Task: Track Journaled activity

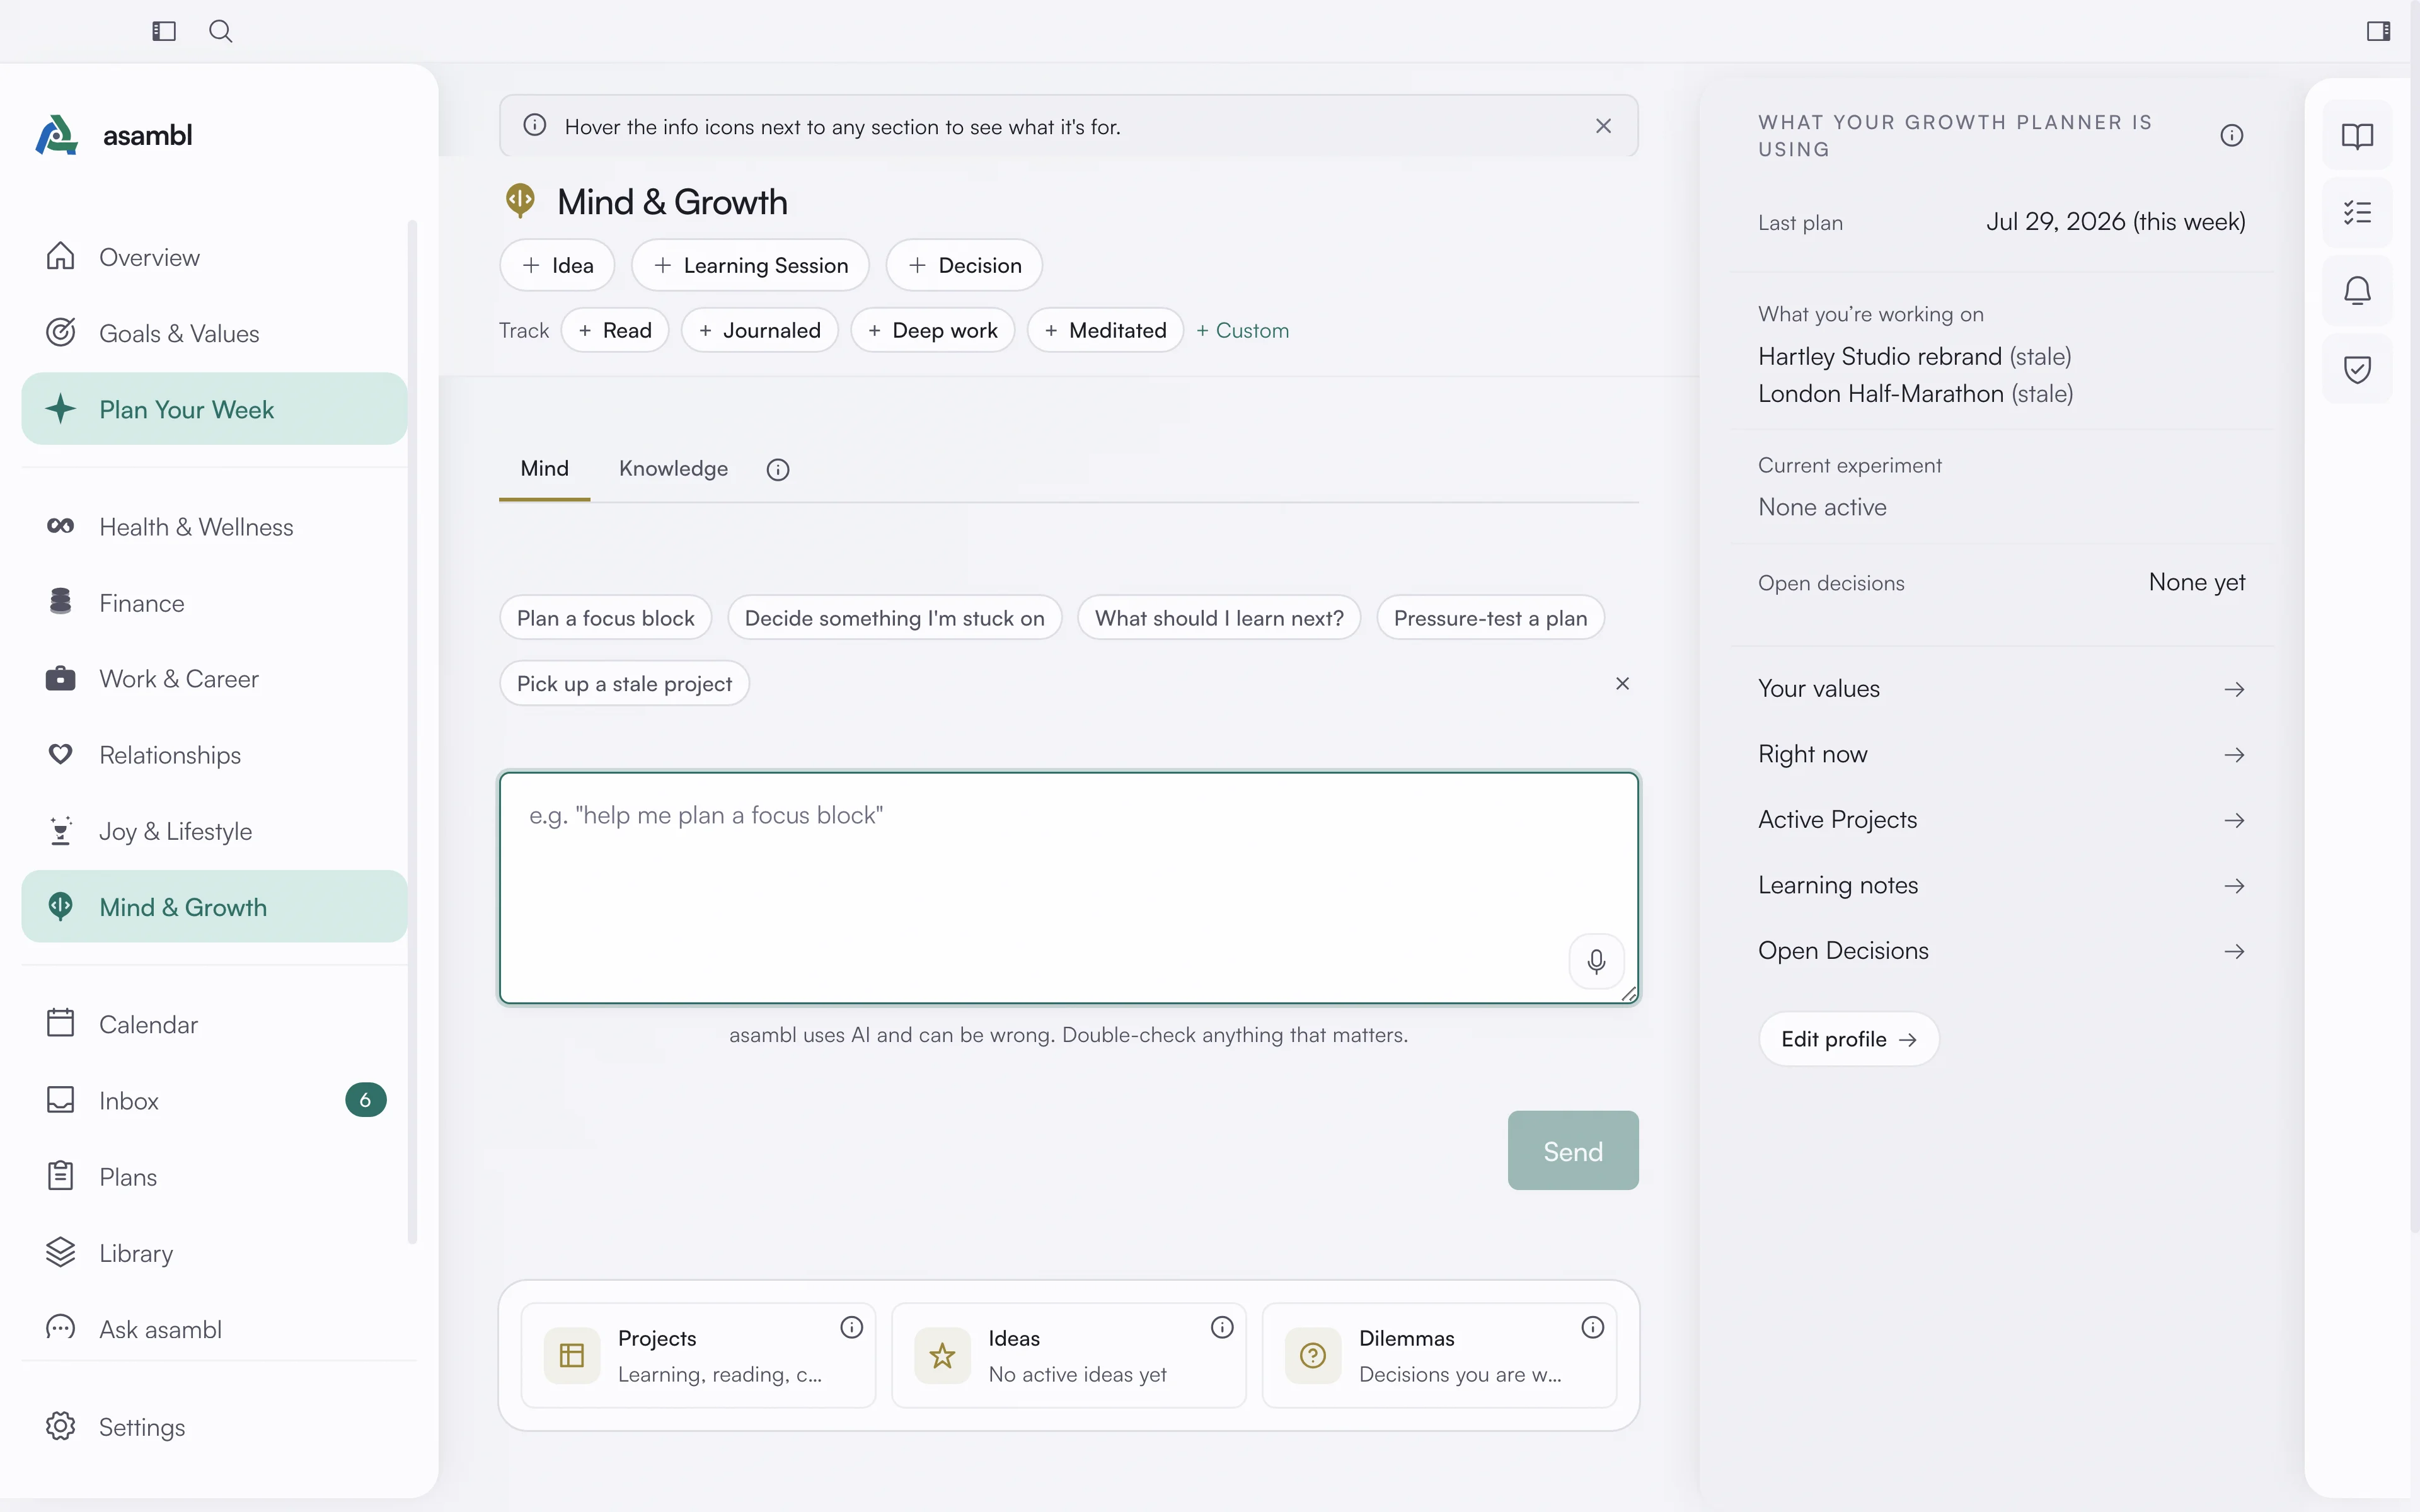Action: click(760, 330)
